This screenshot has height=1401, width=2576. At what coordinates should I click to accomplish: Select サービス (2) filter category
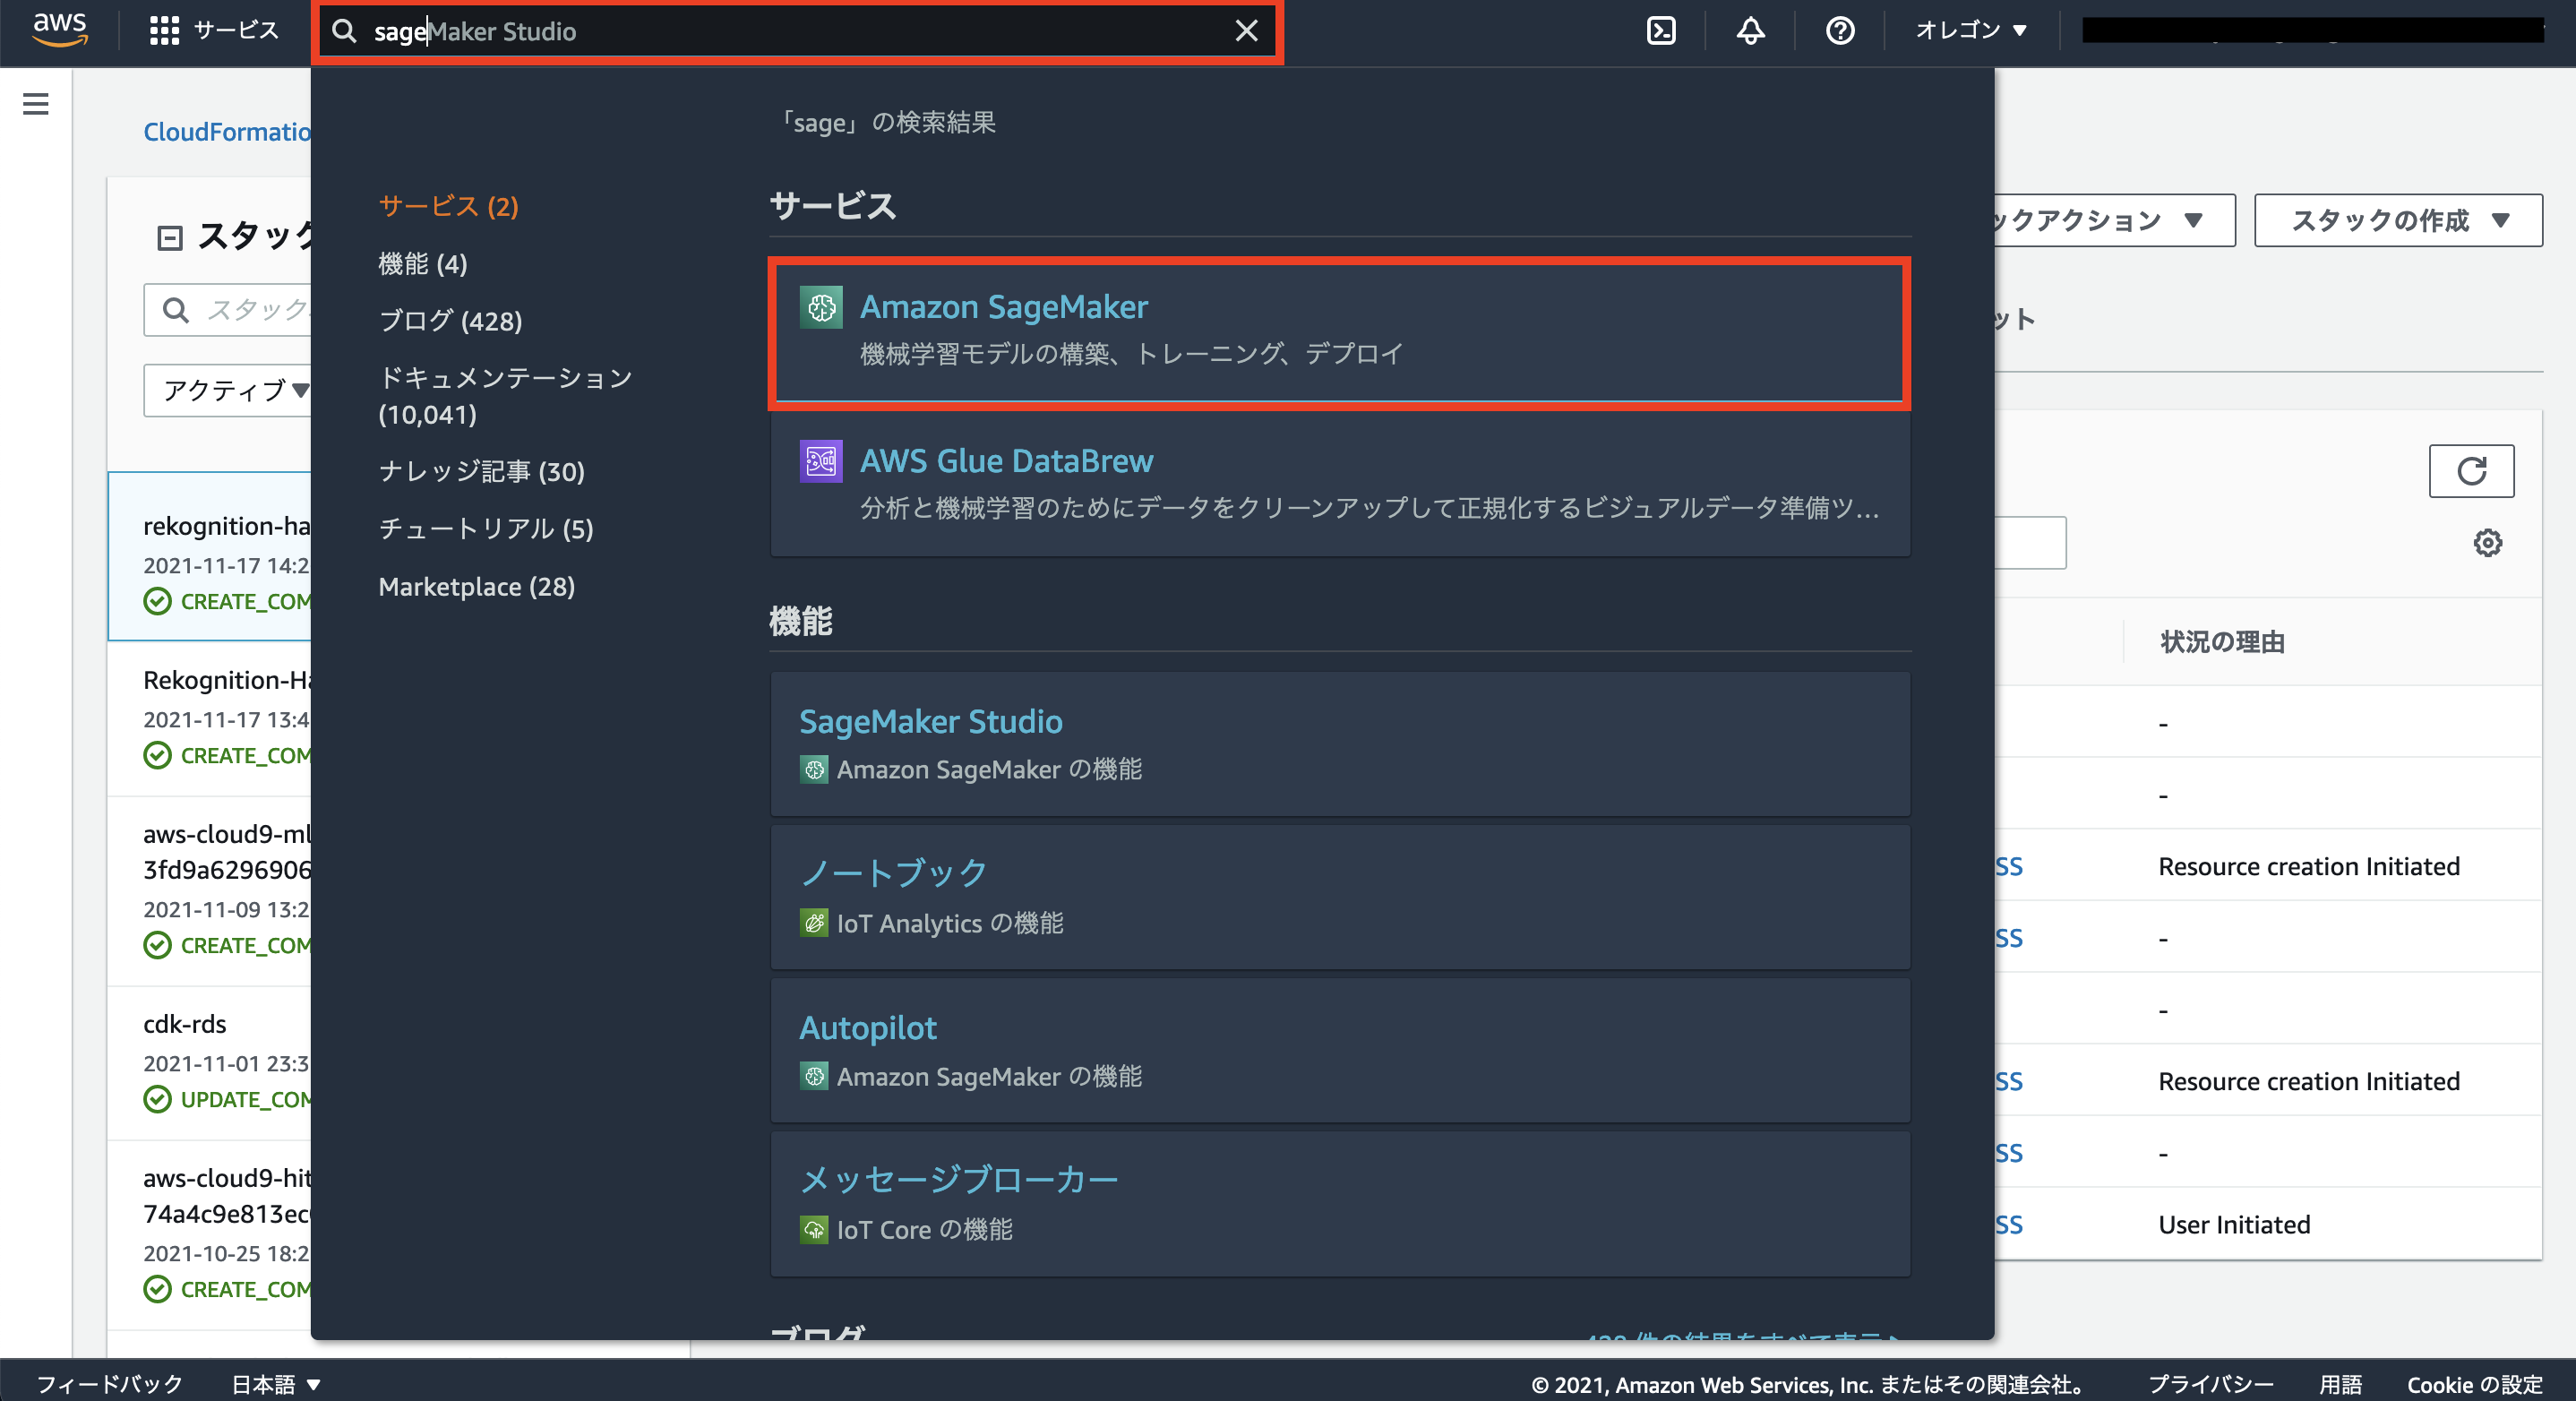(449, 206)
